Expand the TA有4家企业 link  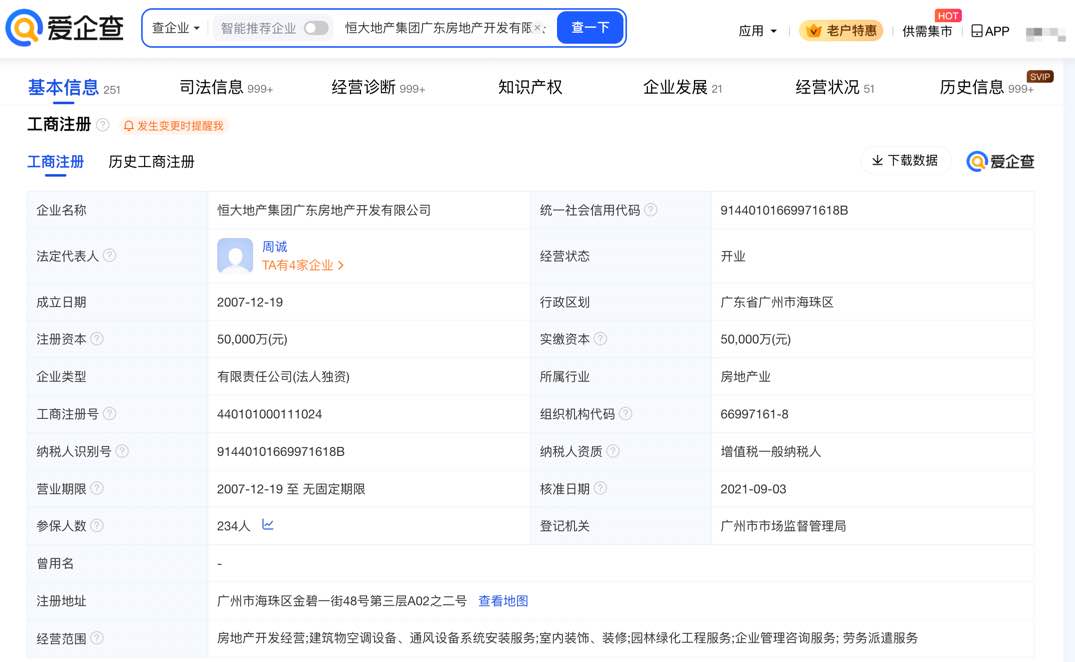coord(302,265)
